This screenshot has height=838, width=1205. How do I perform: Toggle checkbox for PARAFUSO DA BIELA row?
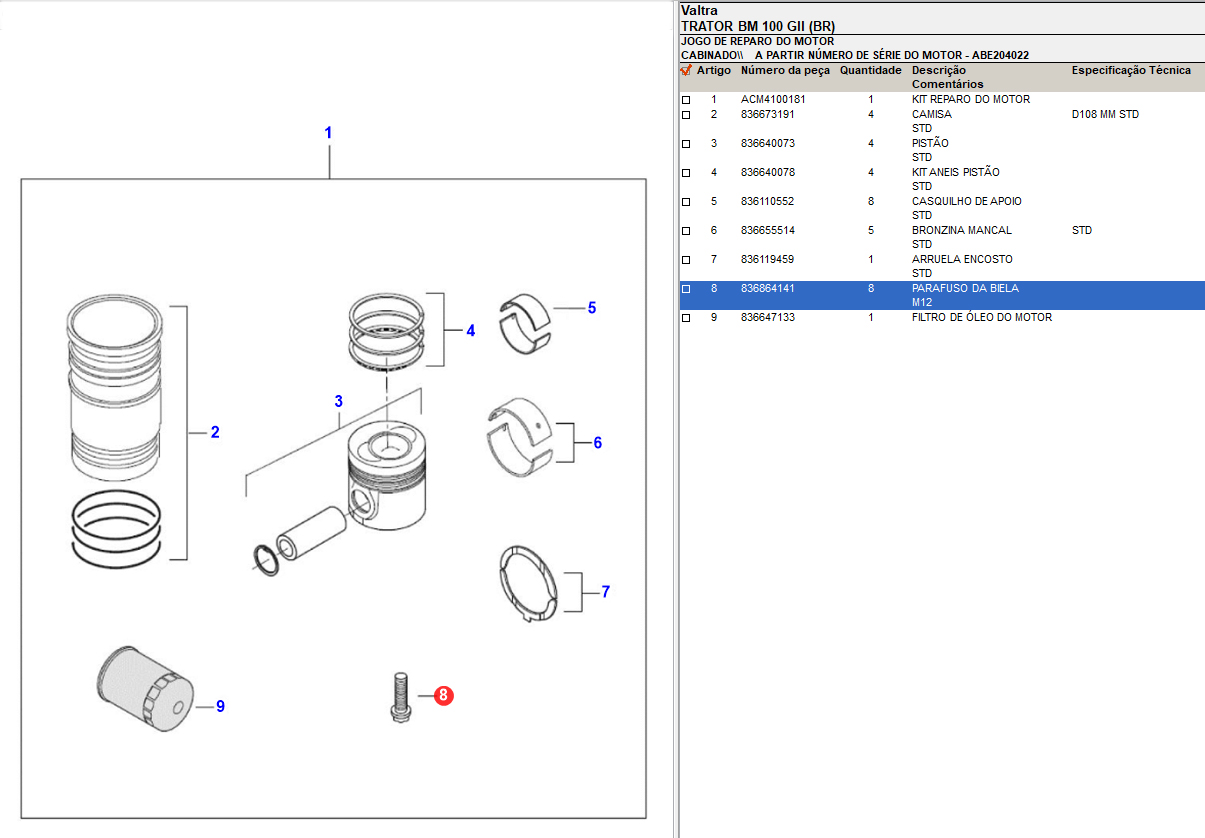(x=686, y=289)
